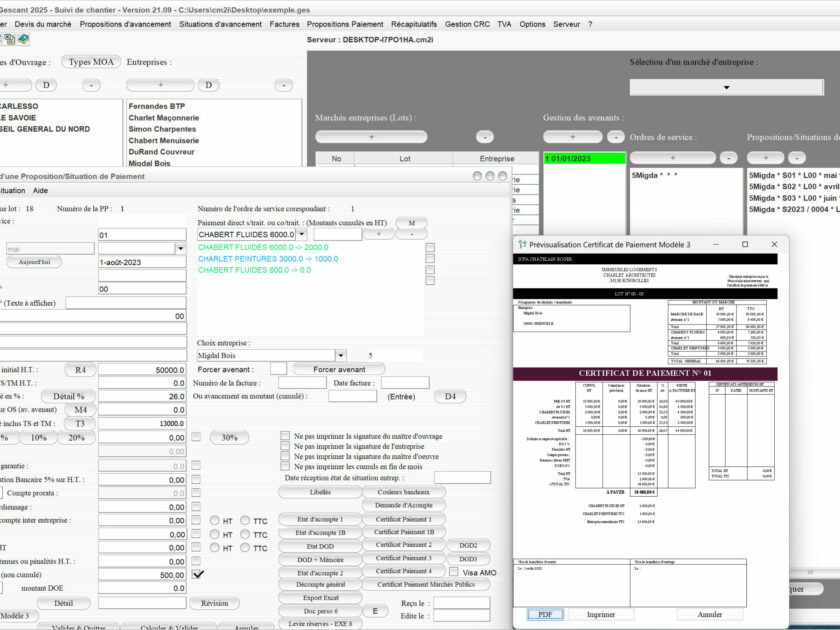Open the TVA menu
Screen dimensions: 840x630
(x=504, y=24)
